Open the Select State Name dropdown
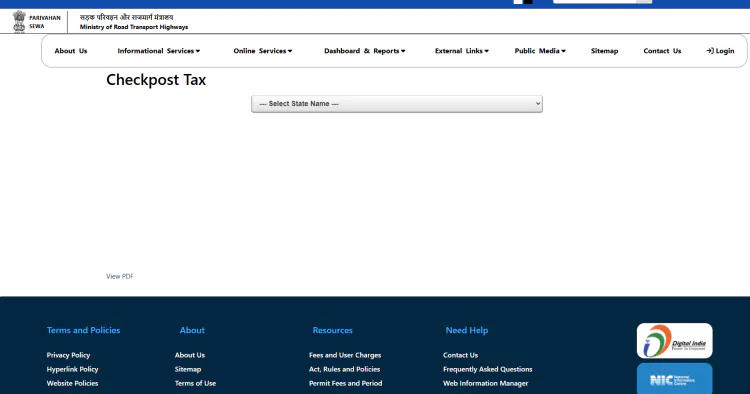 397,104
